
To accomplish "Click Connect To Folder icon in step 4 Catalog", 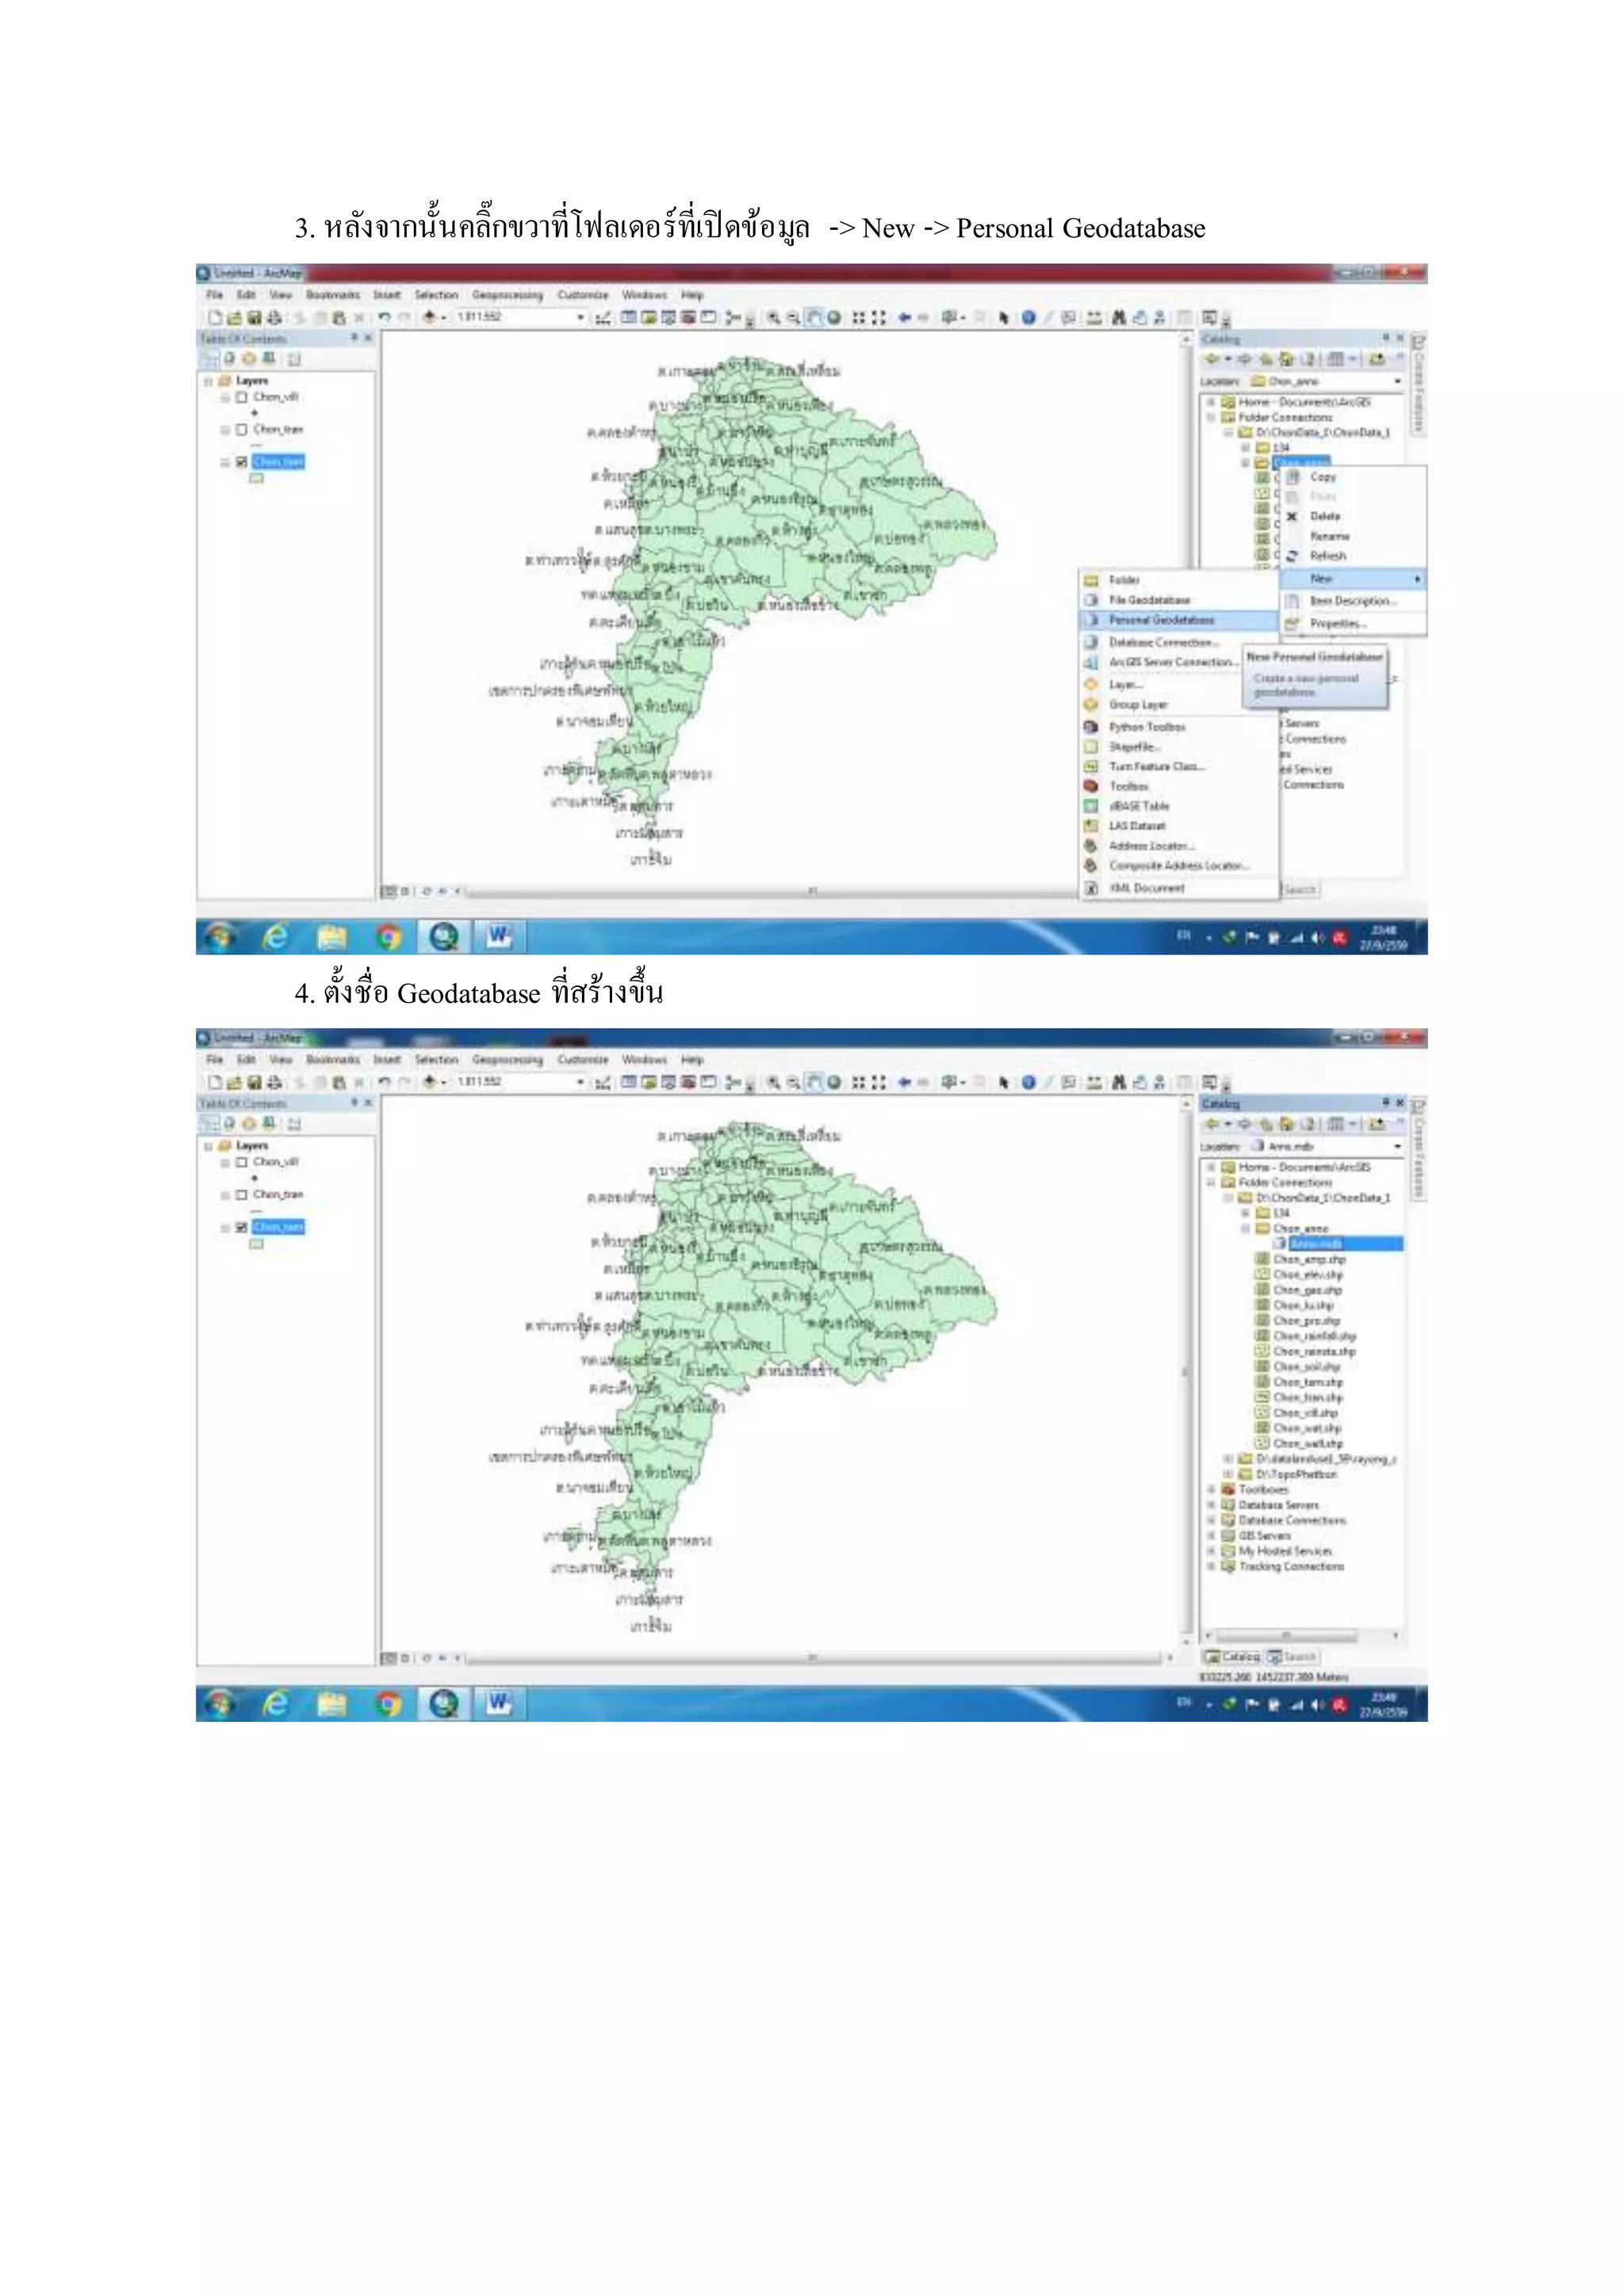I will tap(1377, 1124).
